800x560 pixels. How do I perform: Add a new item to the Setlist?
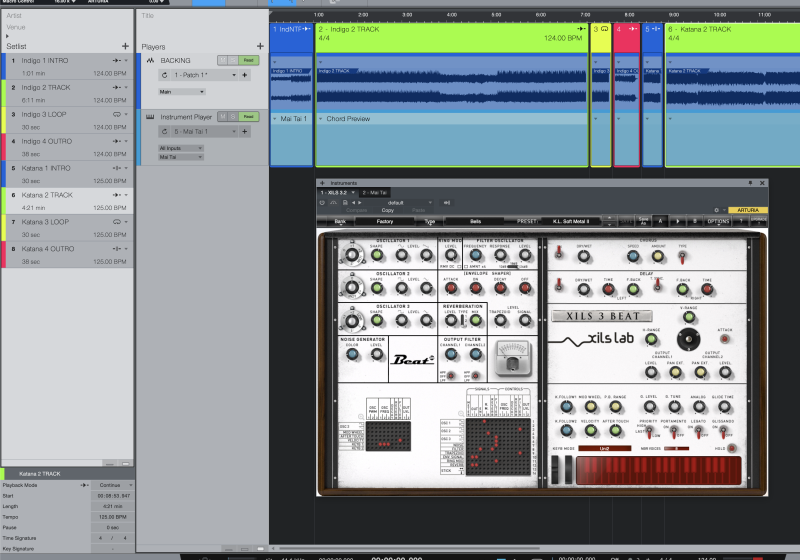(x=125, y=46)
